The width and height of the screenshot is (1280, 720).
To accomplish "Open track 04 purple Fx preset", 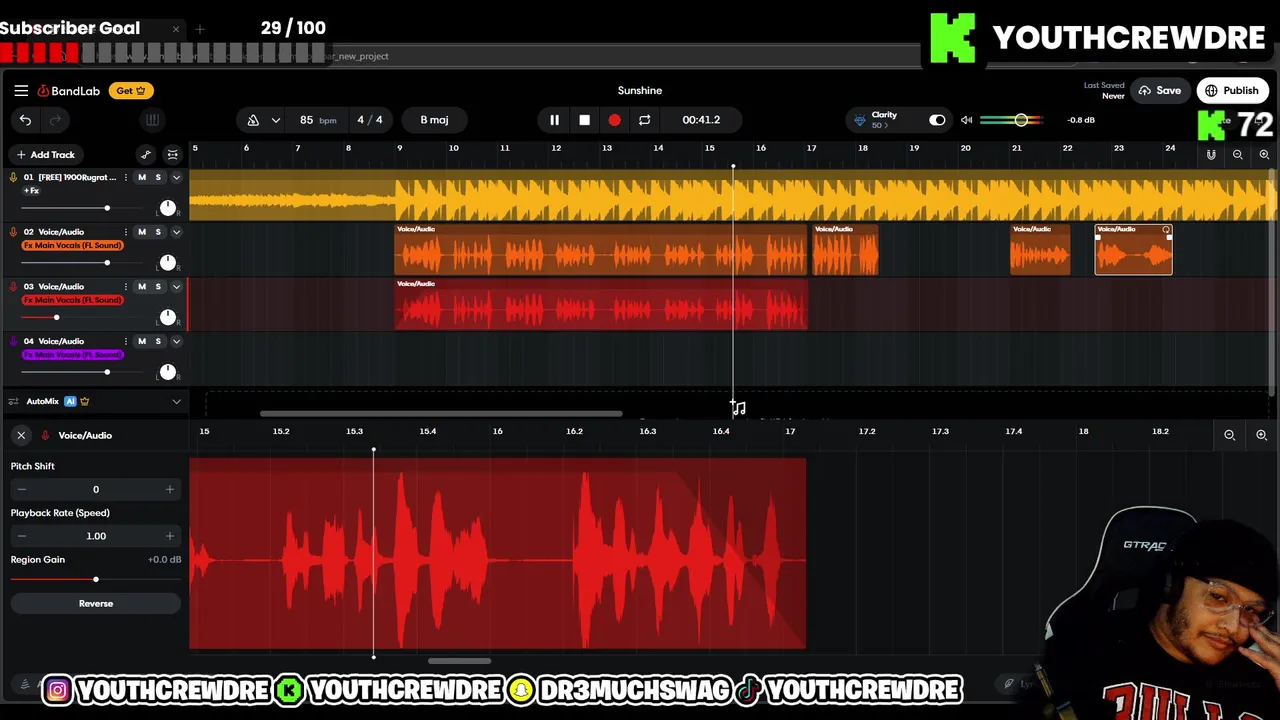I will coord(72,355).
